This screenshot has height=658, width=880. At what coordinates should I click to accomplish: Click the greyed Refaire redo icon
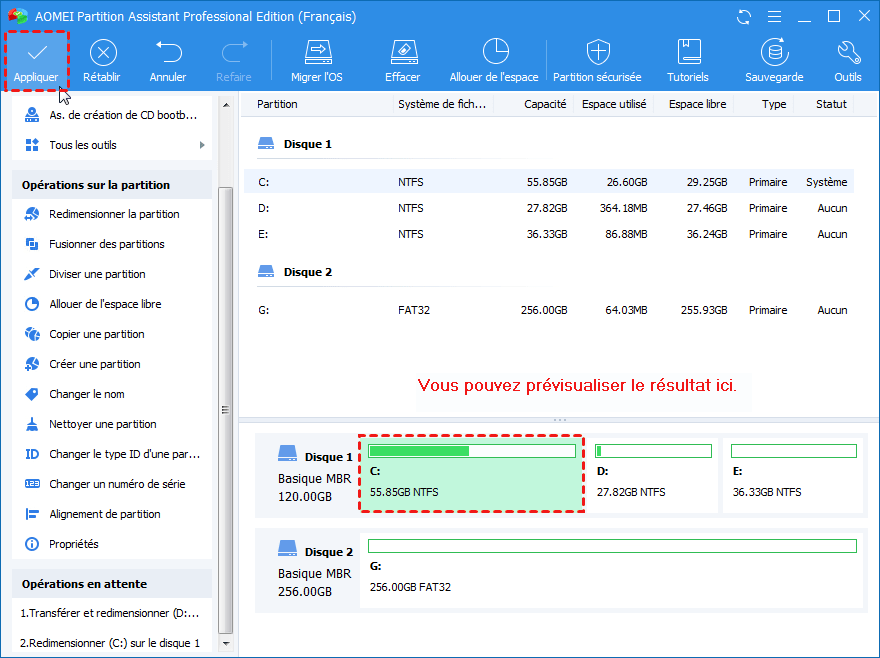(234, 52)
